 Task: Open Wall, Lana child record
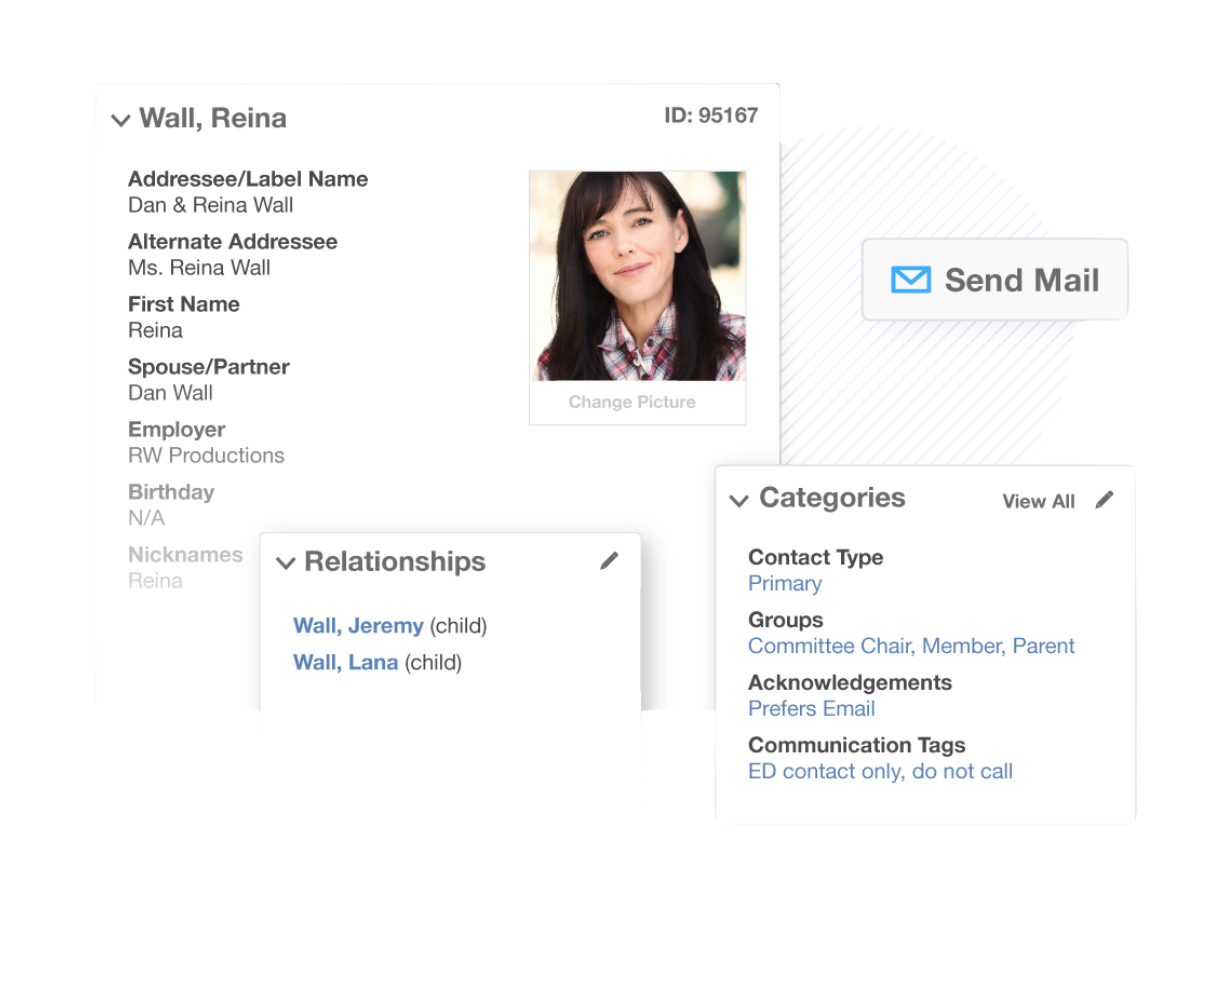coord(345,663)
